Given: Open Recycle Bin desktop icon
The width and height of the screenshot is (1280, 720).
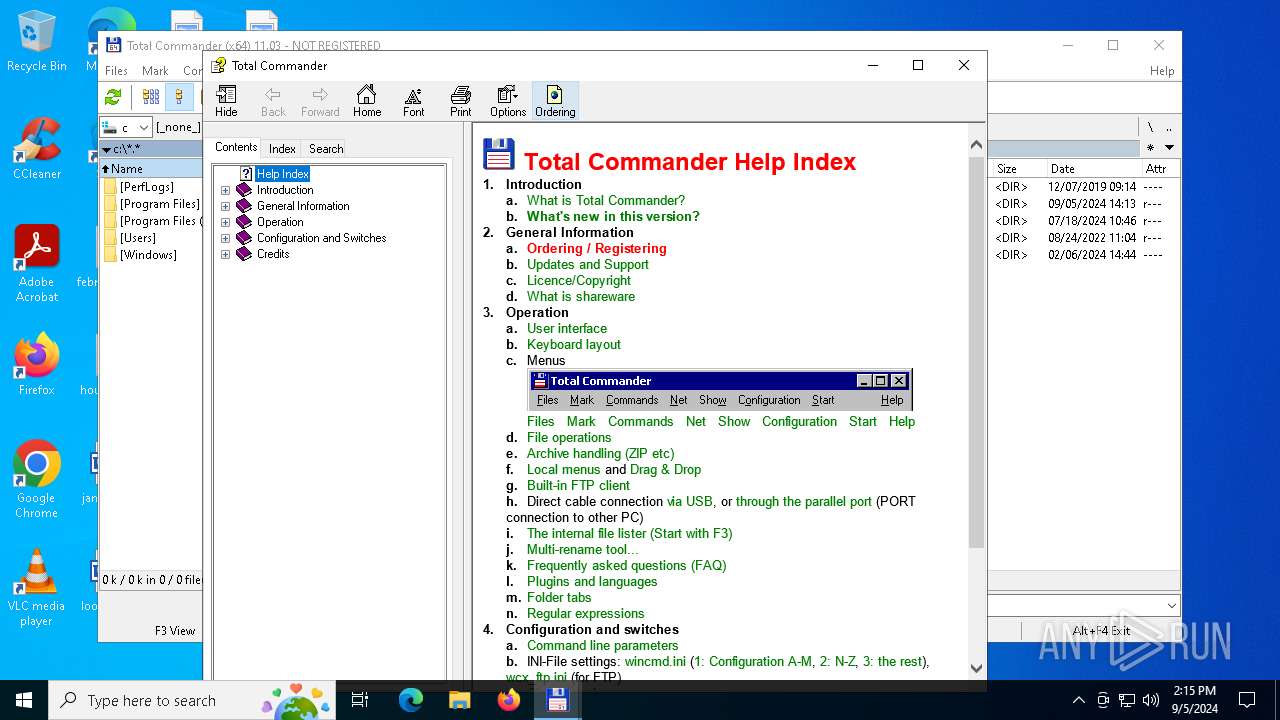Looking at the screenshot, I should click(x=37, y=42).
